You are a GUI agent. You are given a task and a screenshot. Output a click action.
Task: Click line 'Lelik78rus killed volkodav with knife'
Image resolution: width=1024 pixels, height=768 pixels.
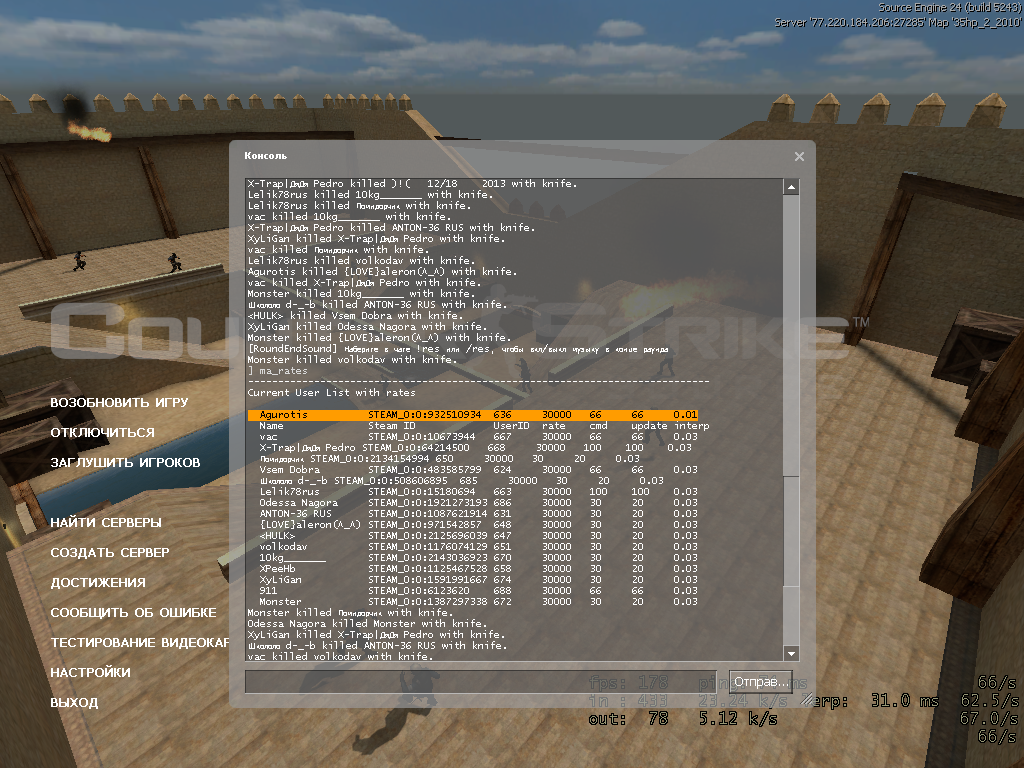tap(361, 261)
